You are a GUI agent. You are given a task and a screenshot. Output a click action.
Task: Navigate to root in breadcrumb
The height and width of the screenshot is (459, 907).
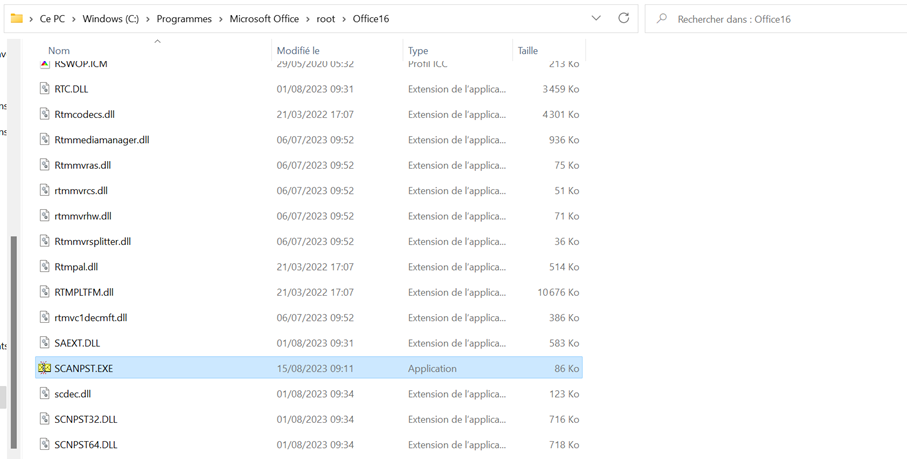tap(326, 19)
